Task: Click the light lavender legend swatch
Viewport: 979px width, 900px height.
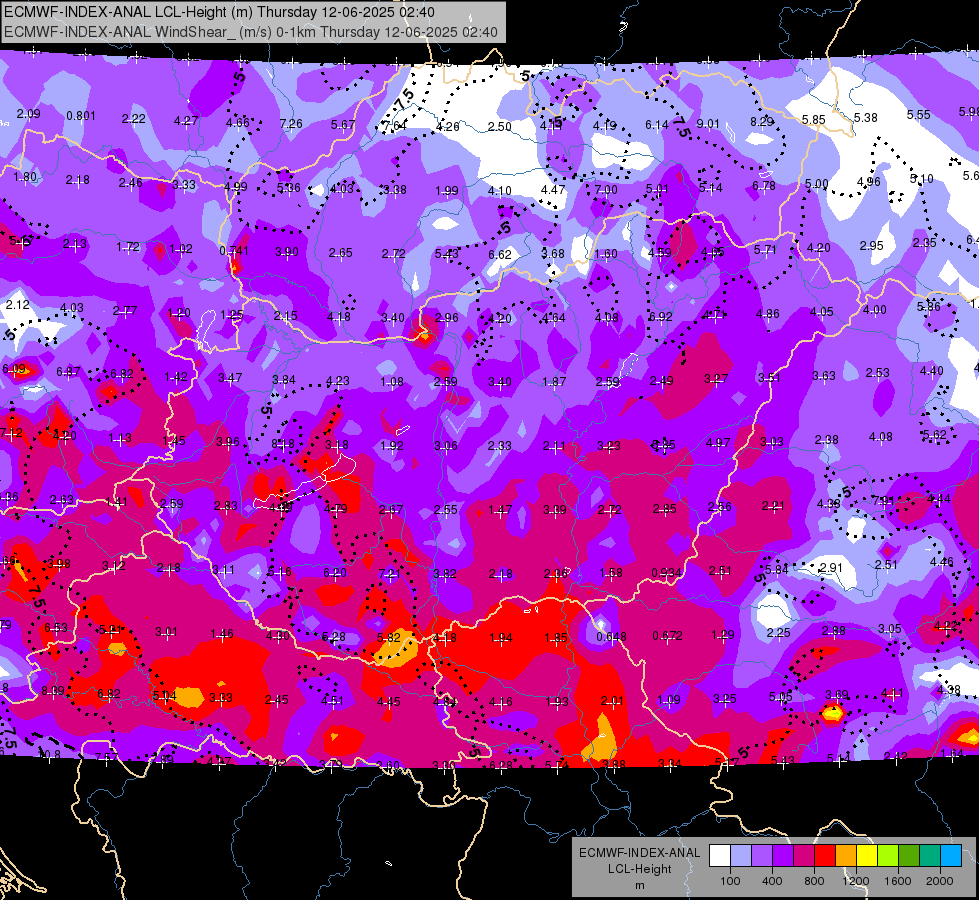Action: click(740, 855)
